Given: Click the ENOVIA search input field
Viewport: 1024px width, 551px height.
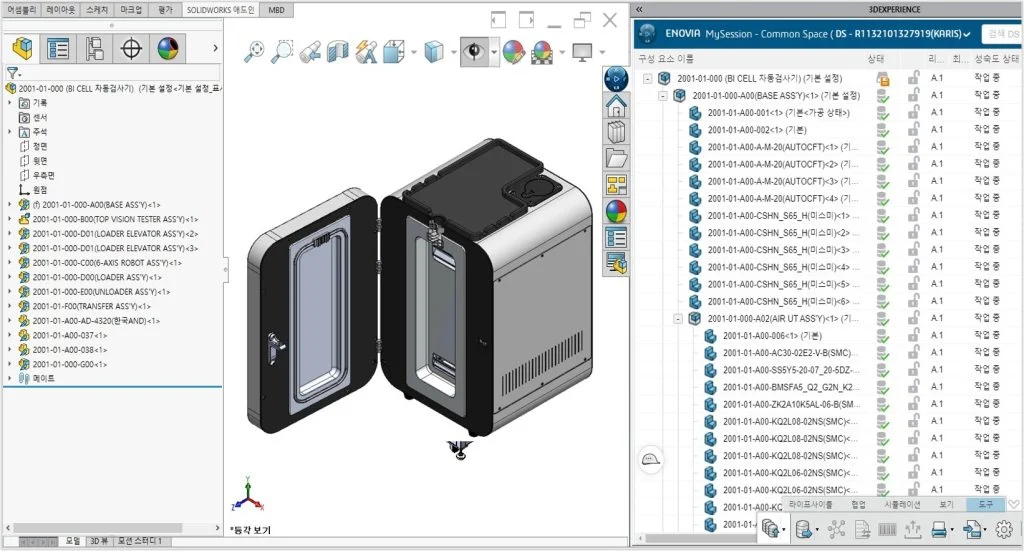Looking at the screenshot, I should pyautogui.click(x=1002, y=34).
